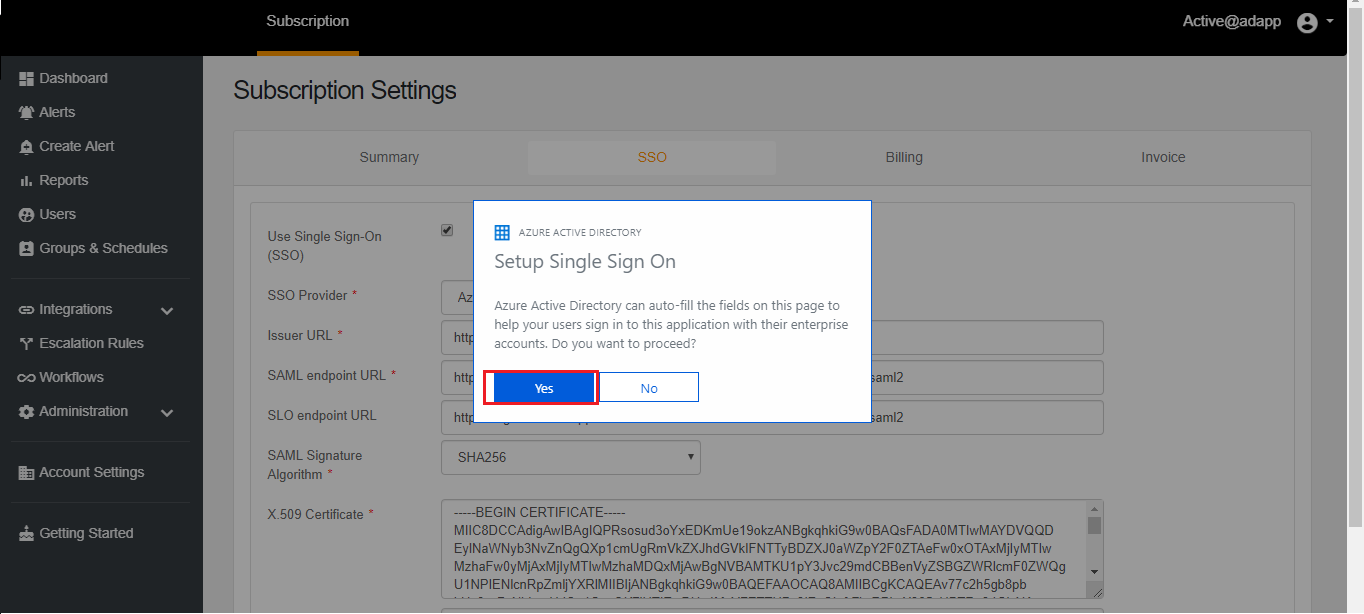The height and width of the screenshot is (614, 1364).
Task: Open the Getting Started page
Action: [x=86, y=533]
